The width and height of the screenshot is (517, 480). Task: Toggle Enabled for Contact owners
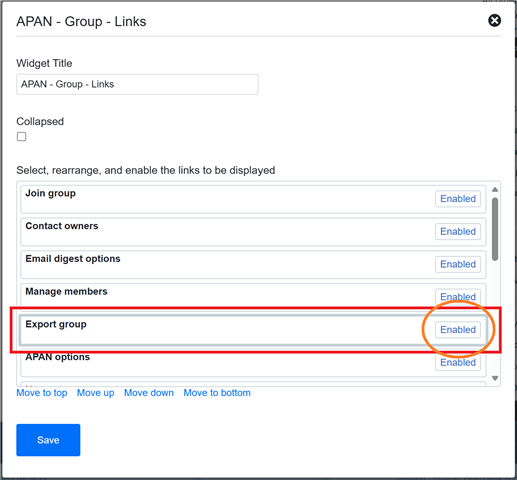458,231
